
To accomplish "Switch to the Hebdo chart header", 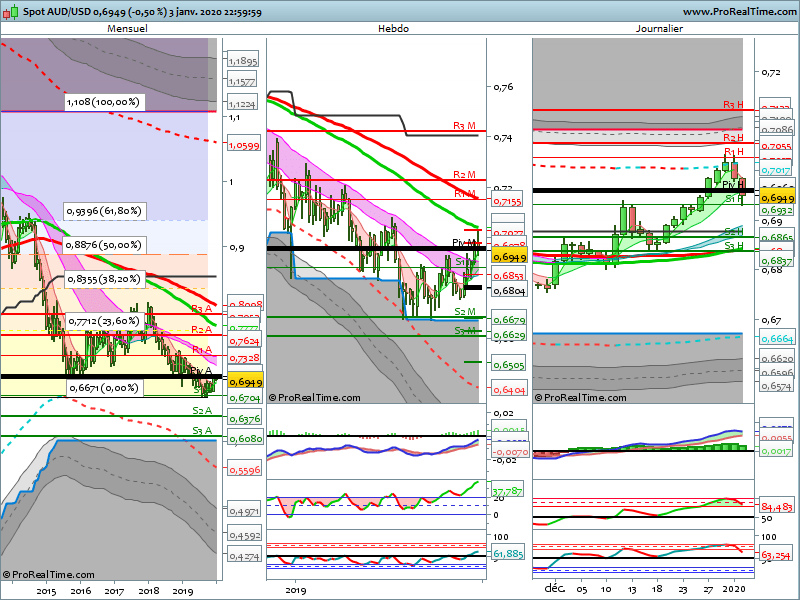I will coord(393,29).
